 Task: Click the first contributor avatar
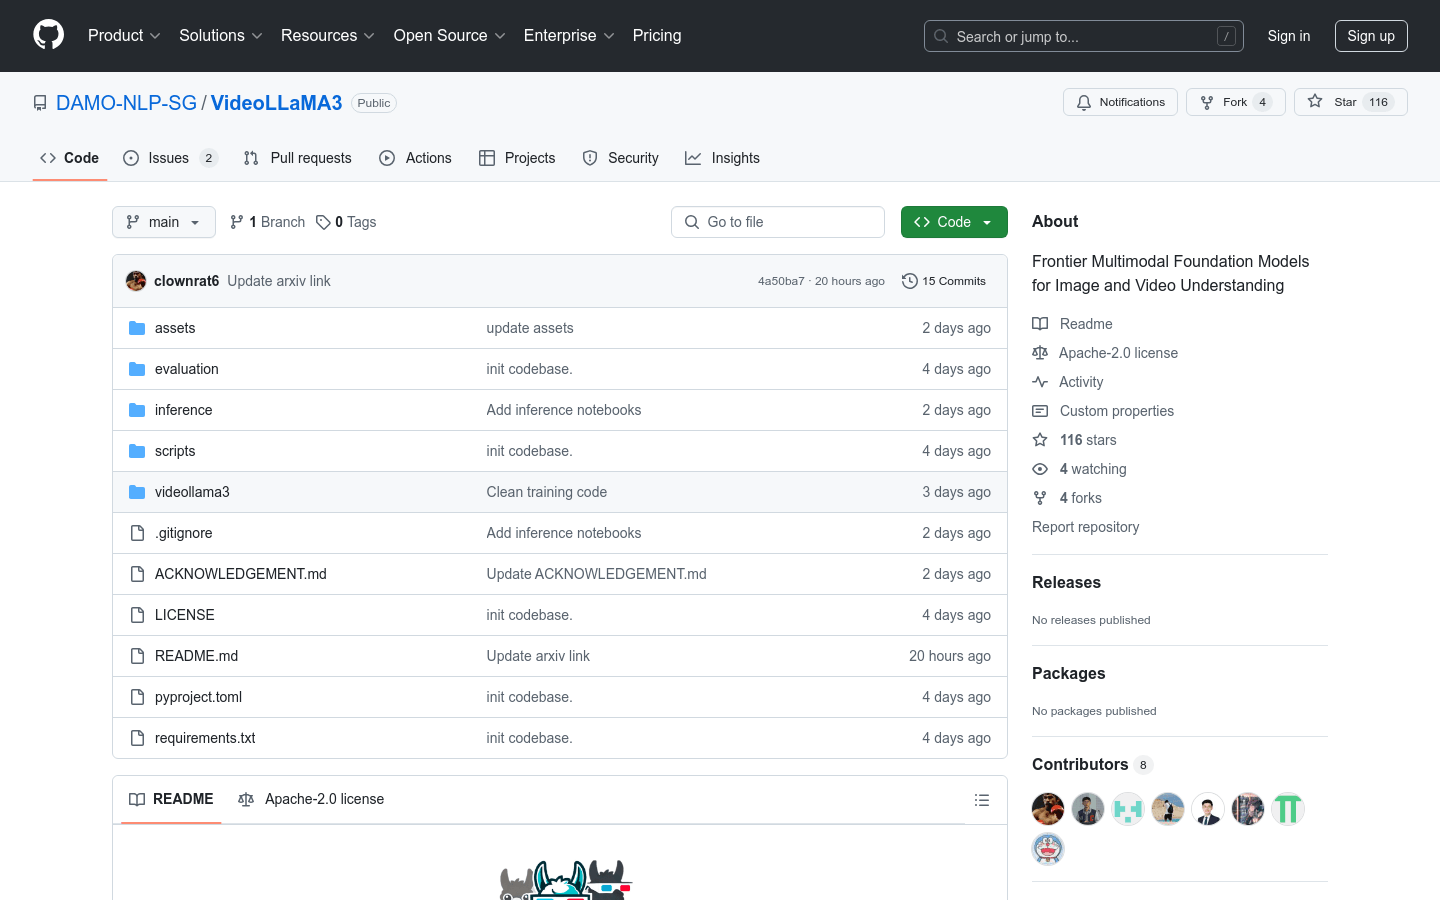pyautogui.click(x=1048, y=809)
